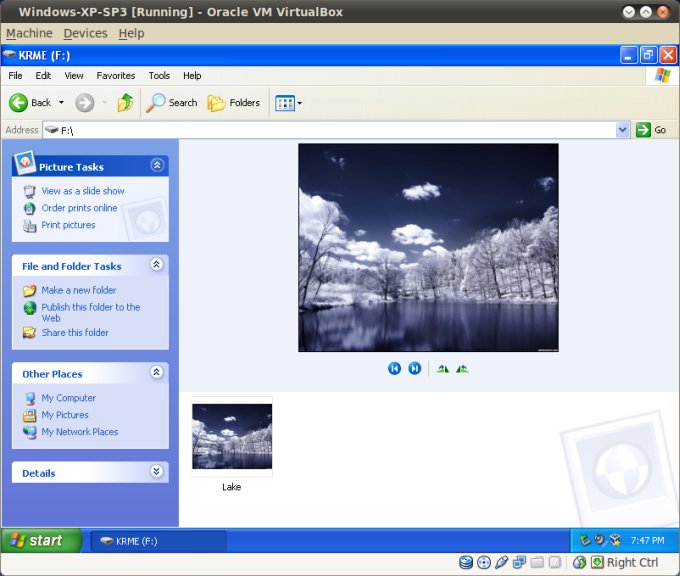The image size is (680, 576).
Task: Click the Windows Start button
Action: tap(37, 541)
